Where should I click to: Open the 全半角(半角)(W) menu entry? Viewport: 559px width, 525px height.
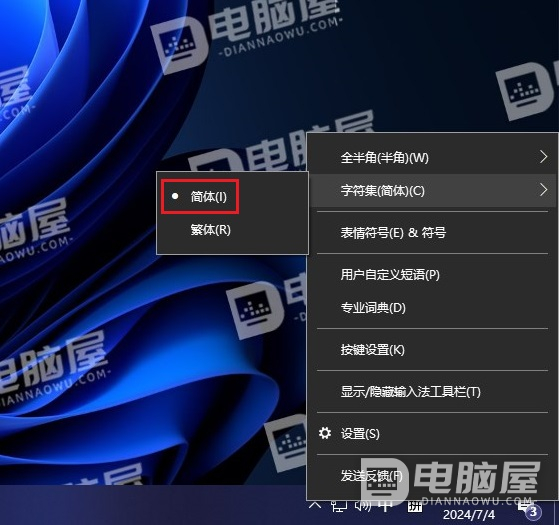point(432,157)
